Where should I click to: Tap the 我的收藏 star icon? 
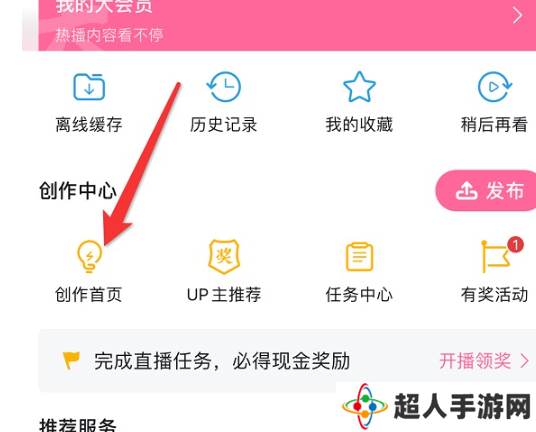[x=359, y=87]
